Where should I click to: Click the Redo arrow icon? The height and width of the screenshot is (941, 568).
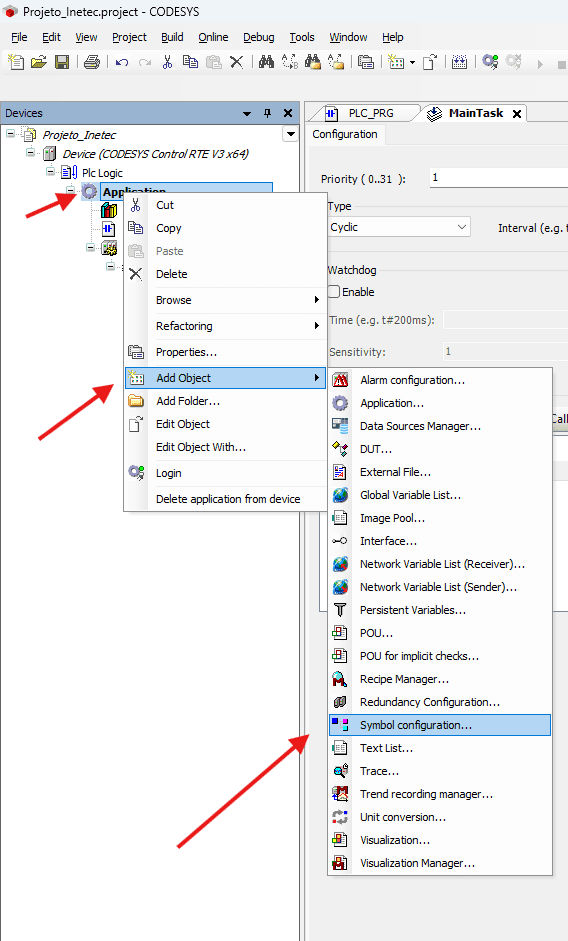point(145,62)
